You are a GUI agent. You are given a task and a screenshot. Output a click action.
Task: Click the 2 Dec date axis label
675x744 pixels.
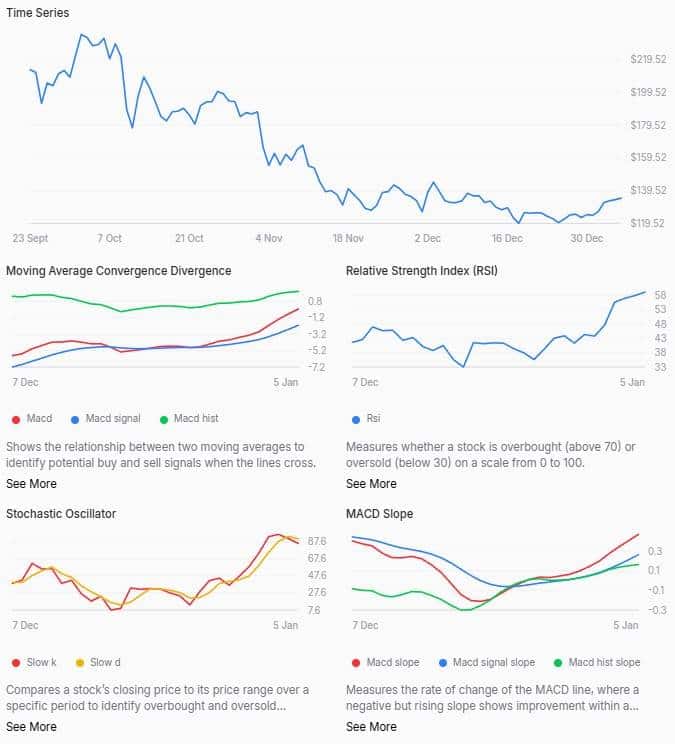point(427,239)
